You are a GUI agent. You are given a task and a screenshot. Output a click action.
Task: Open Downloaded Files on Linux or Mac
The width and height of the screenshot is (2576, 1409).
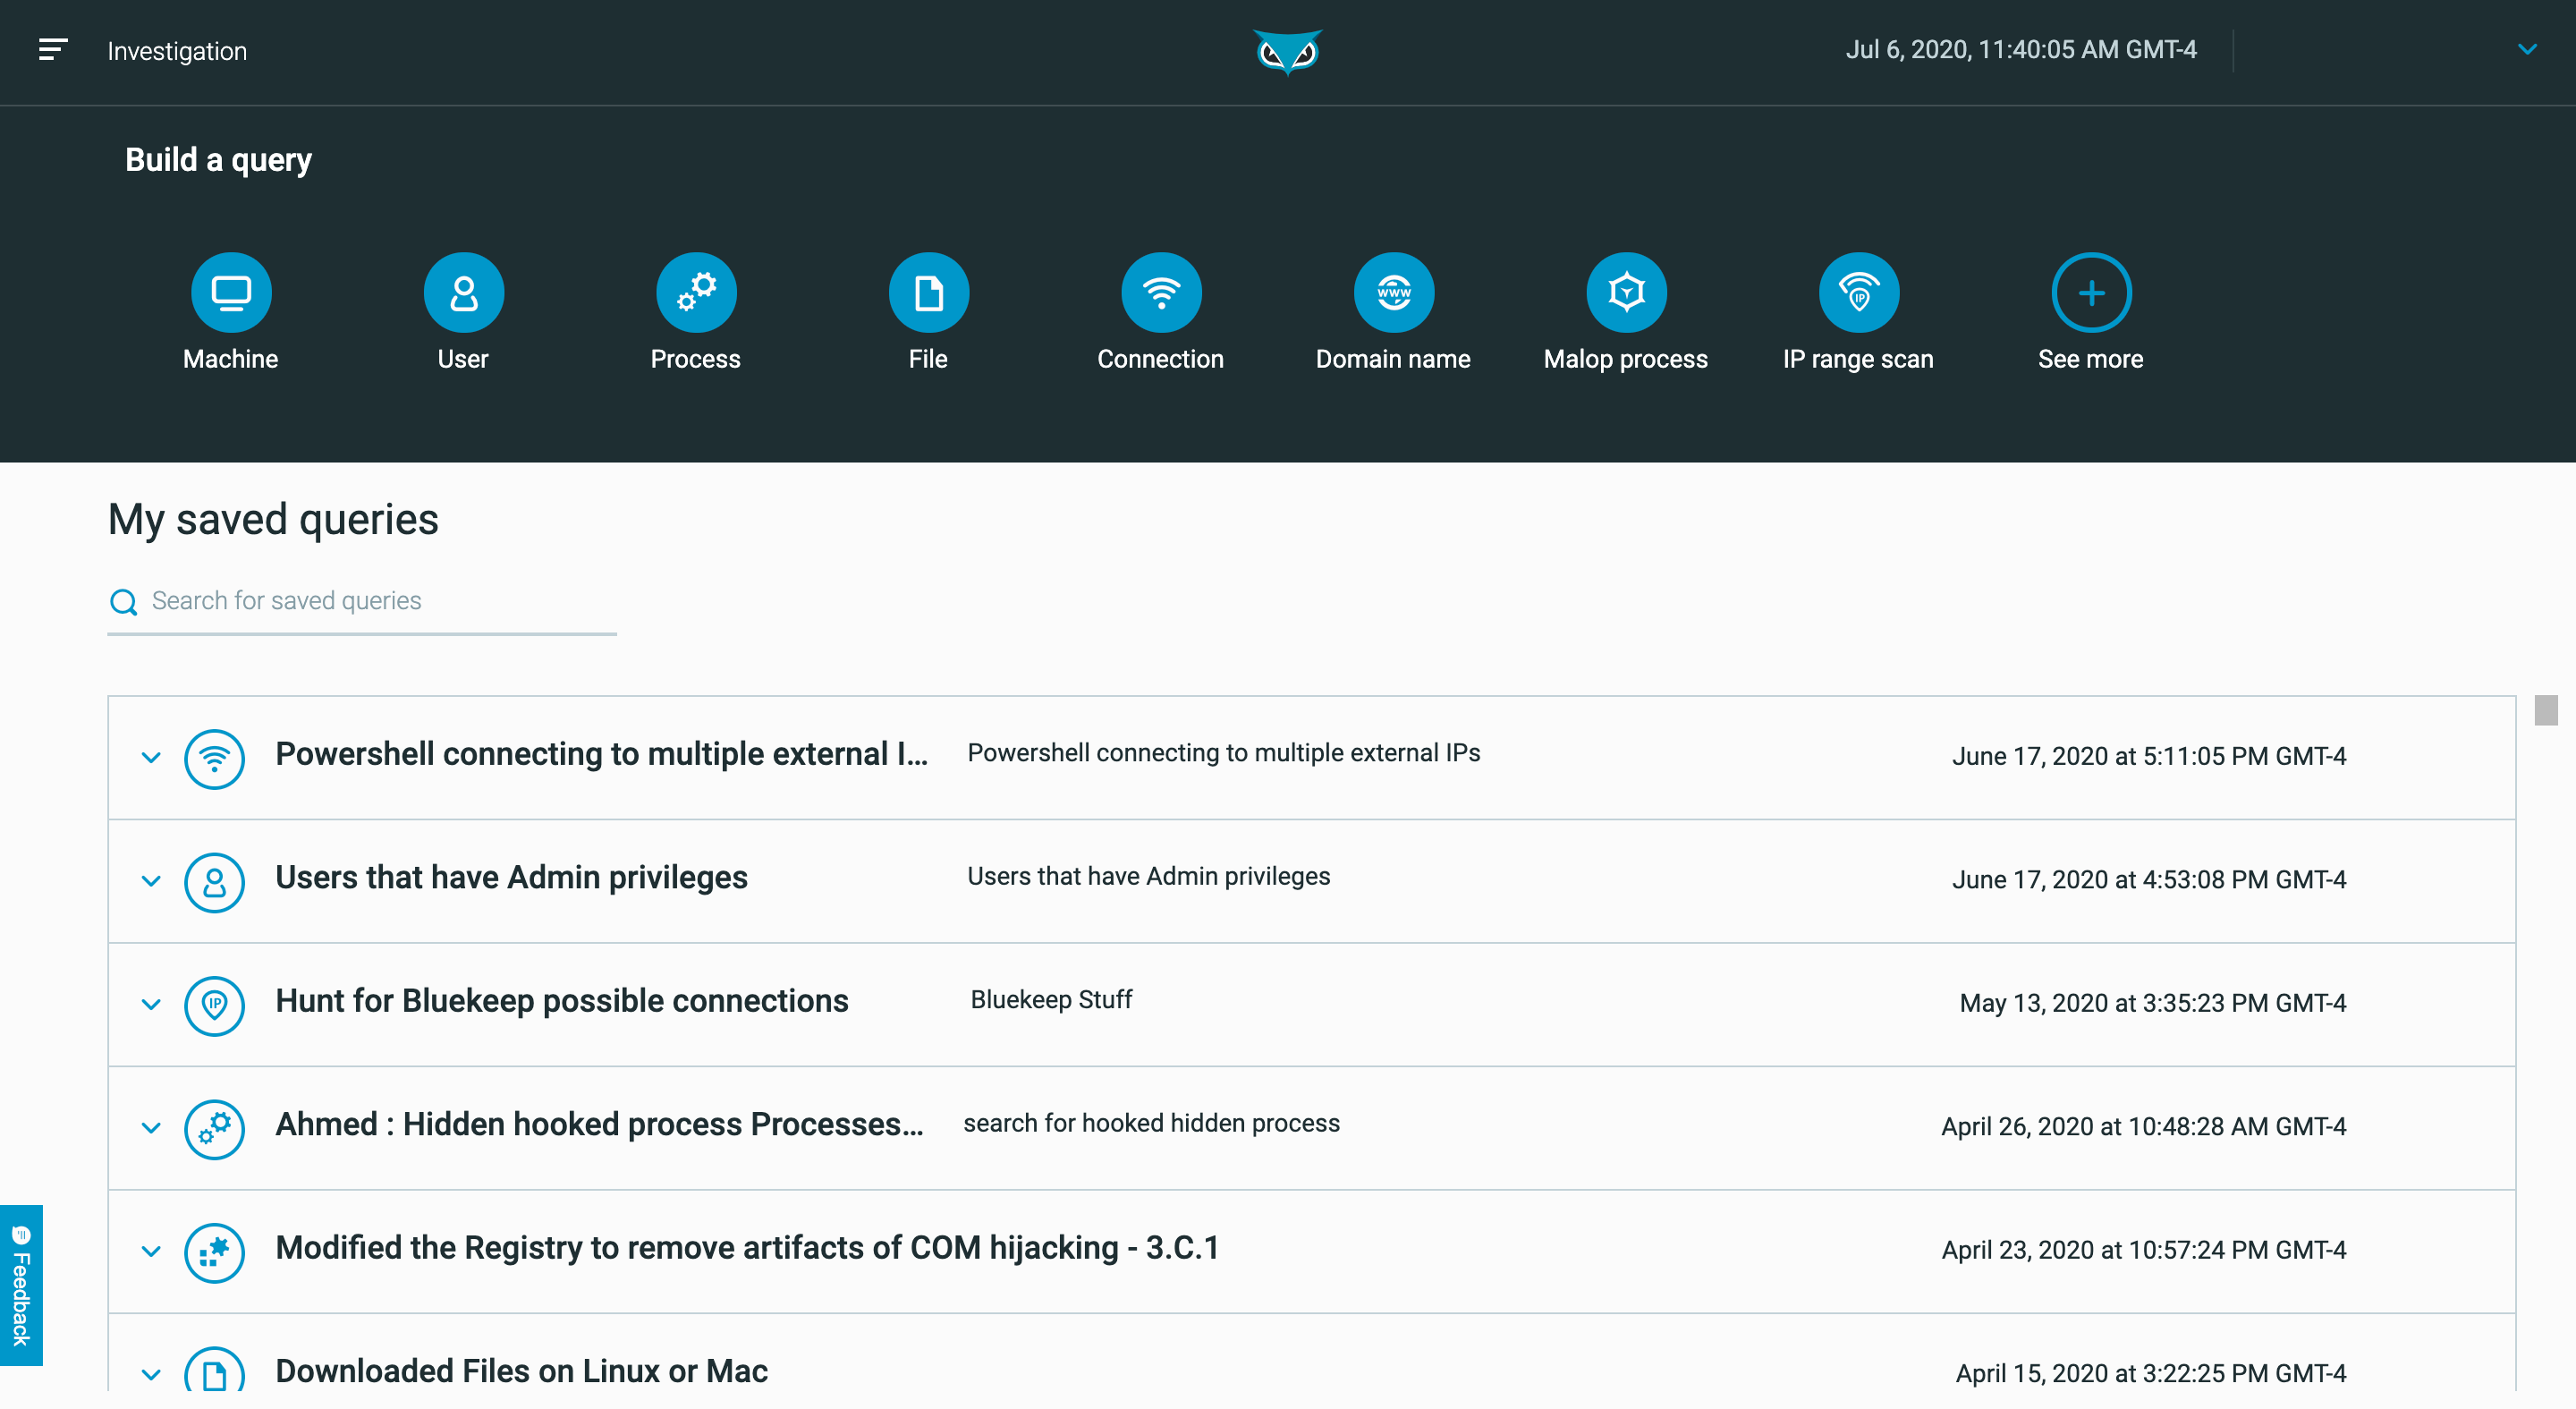click(x=521, y=1371)
